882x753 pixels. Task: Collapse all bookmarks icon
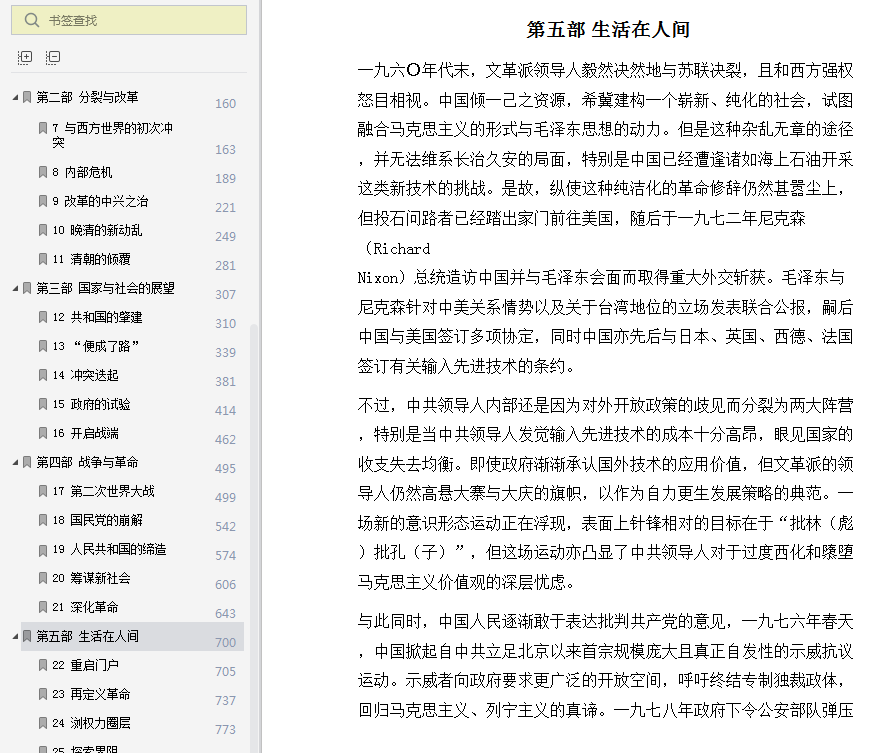tap(53, 57)
